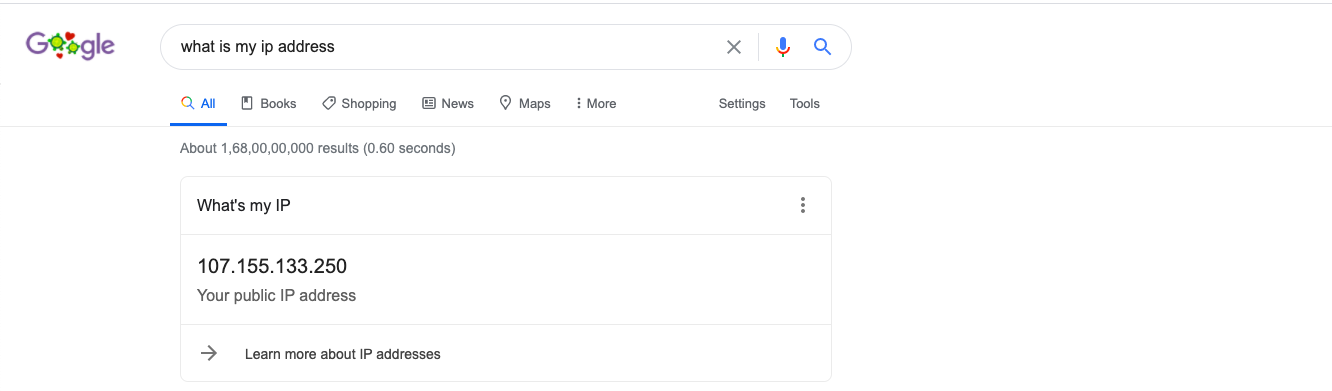Screen dimensions: 1332x391
Task: Click the tag icon on the Shopping tab
Action: pos(328,103)
